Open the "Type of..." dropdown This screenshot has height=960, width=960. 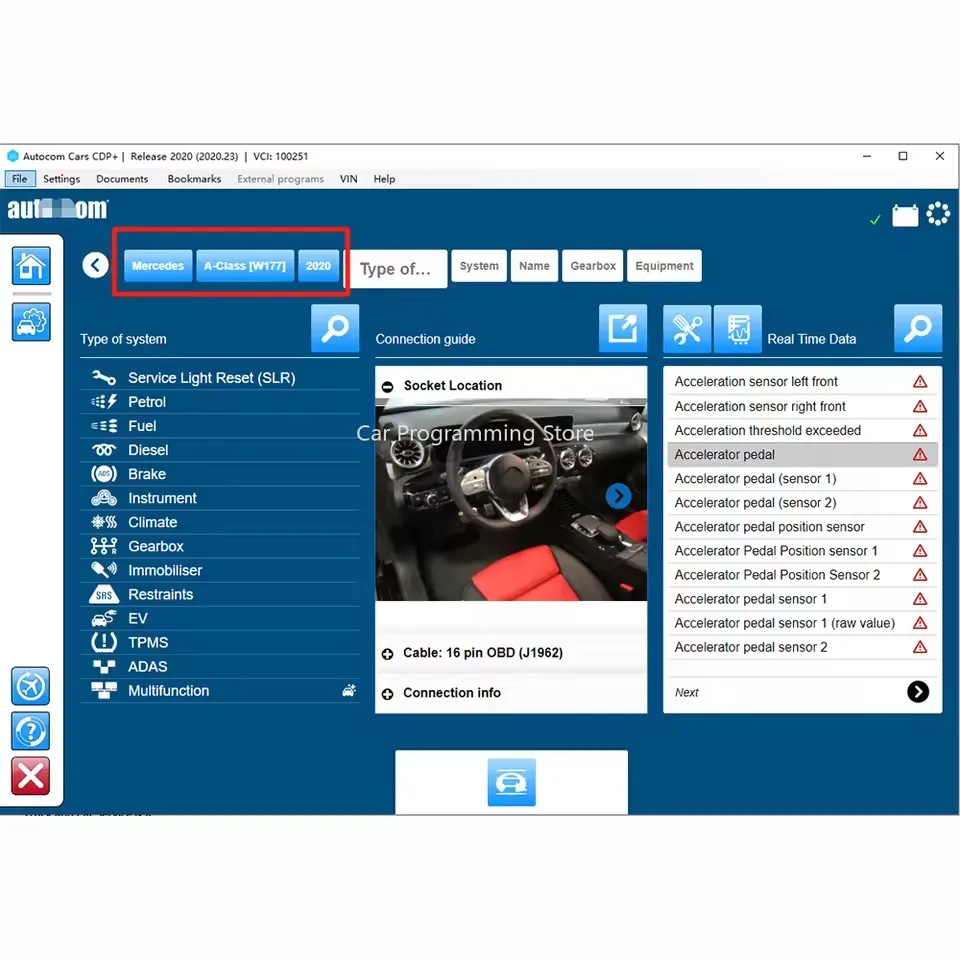398,268
